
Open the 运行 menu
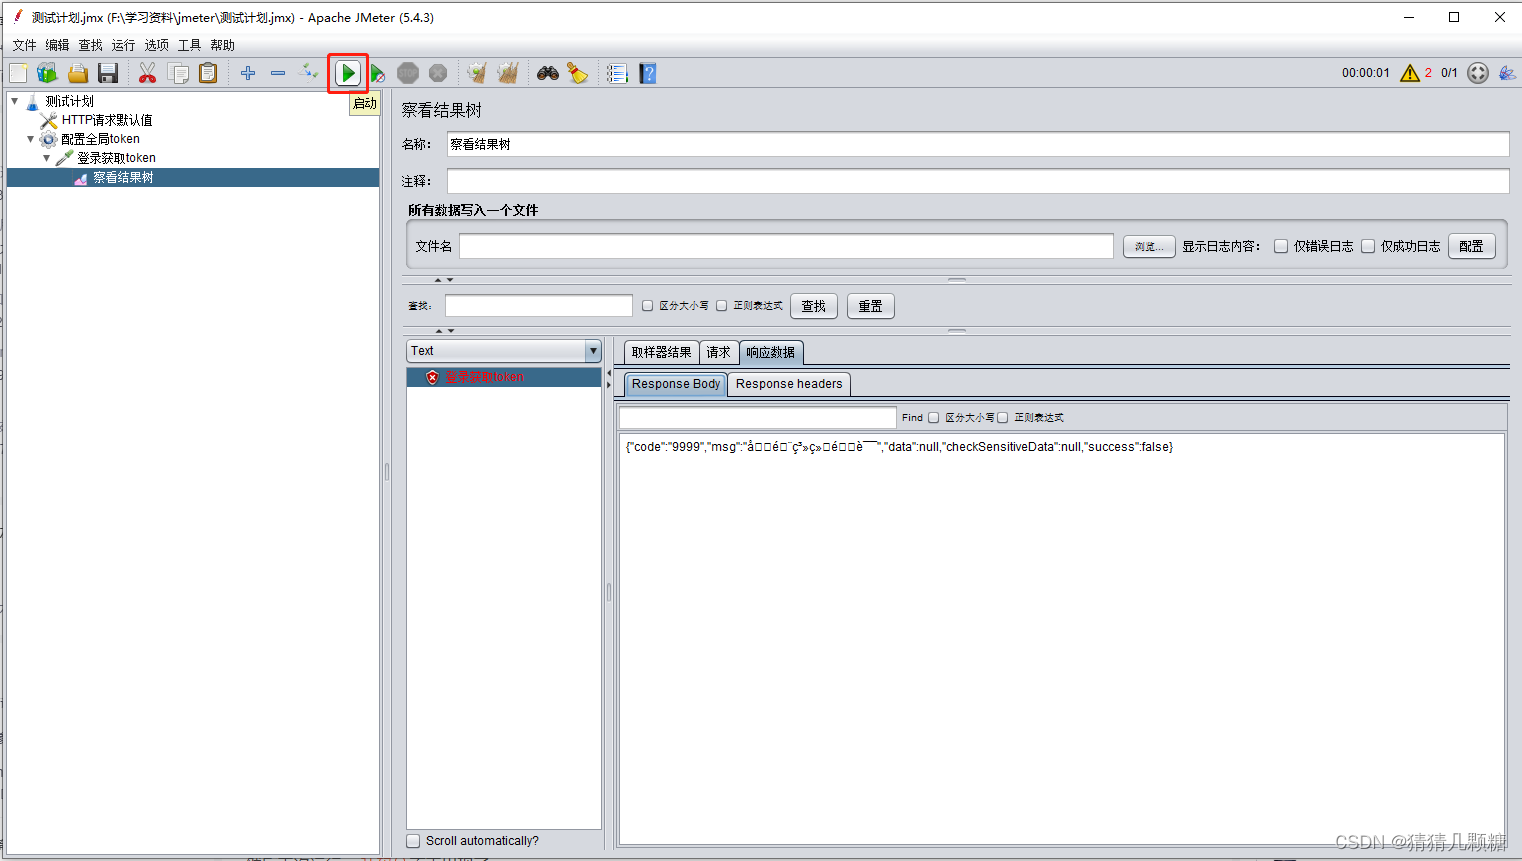coord(123,45)
